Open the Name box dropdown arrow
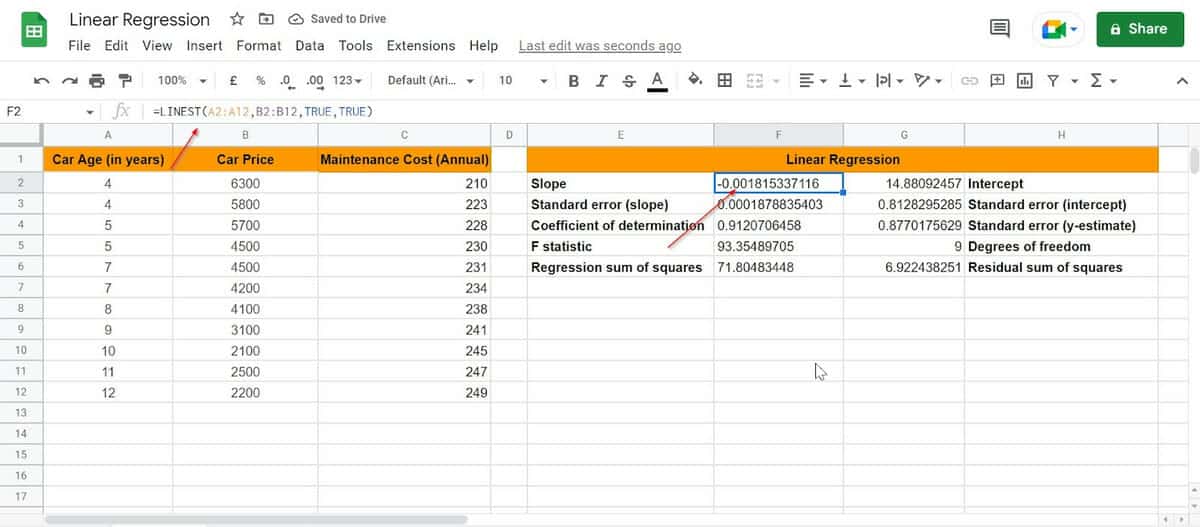This screenshot has height=527, width=1200. click(x=91, y=112)
